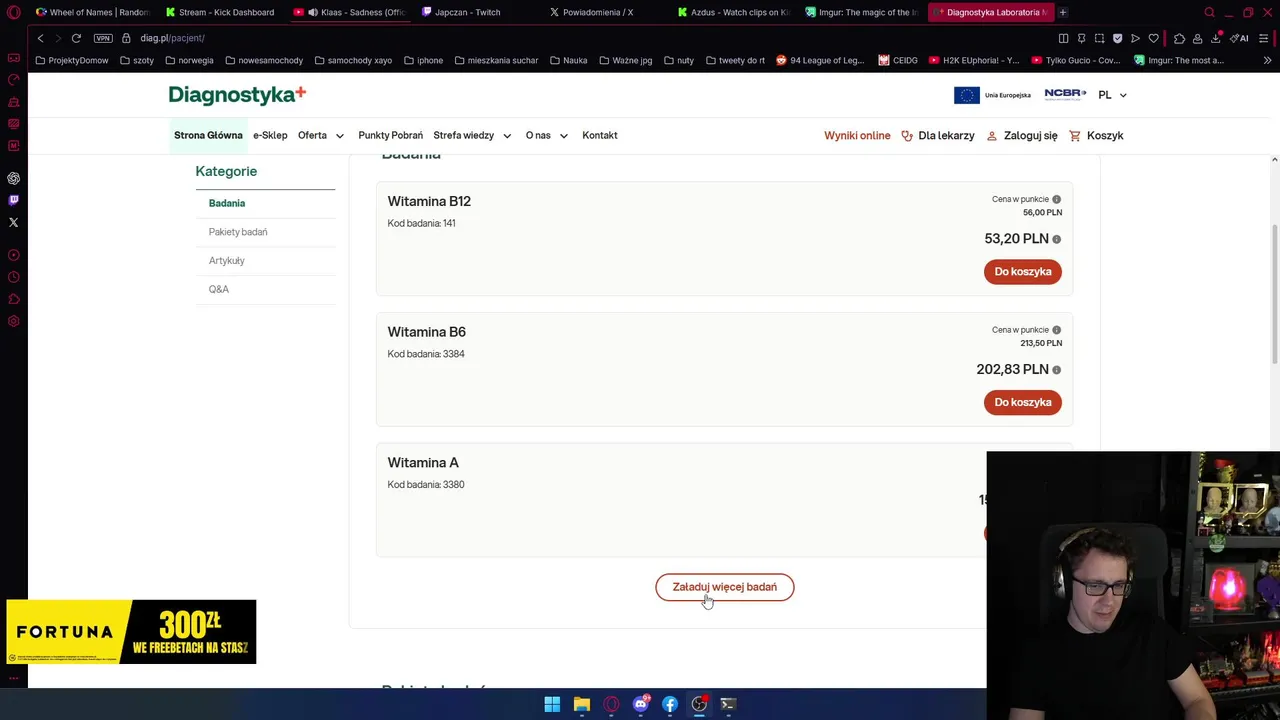This screenshot has height=720, width=1280.
Task: Take a snapshot with the capture icon
Action: click(x=1099, y=38)
